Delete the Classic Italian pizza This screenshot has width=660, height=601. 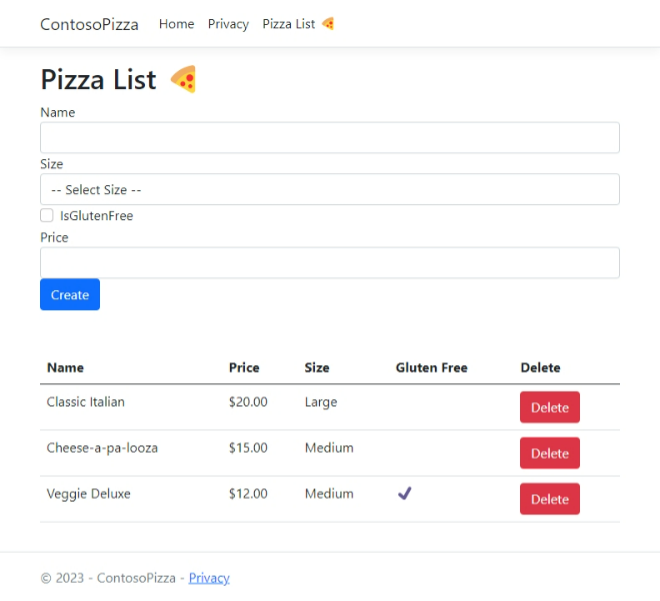click(x=549, y=408)
